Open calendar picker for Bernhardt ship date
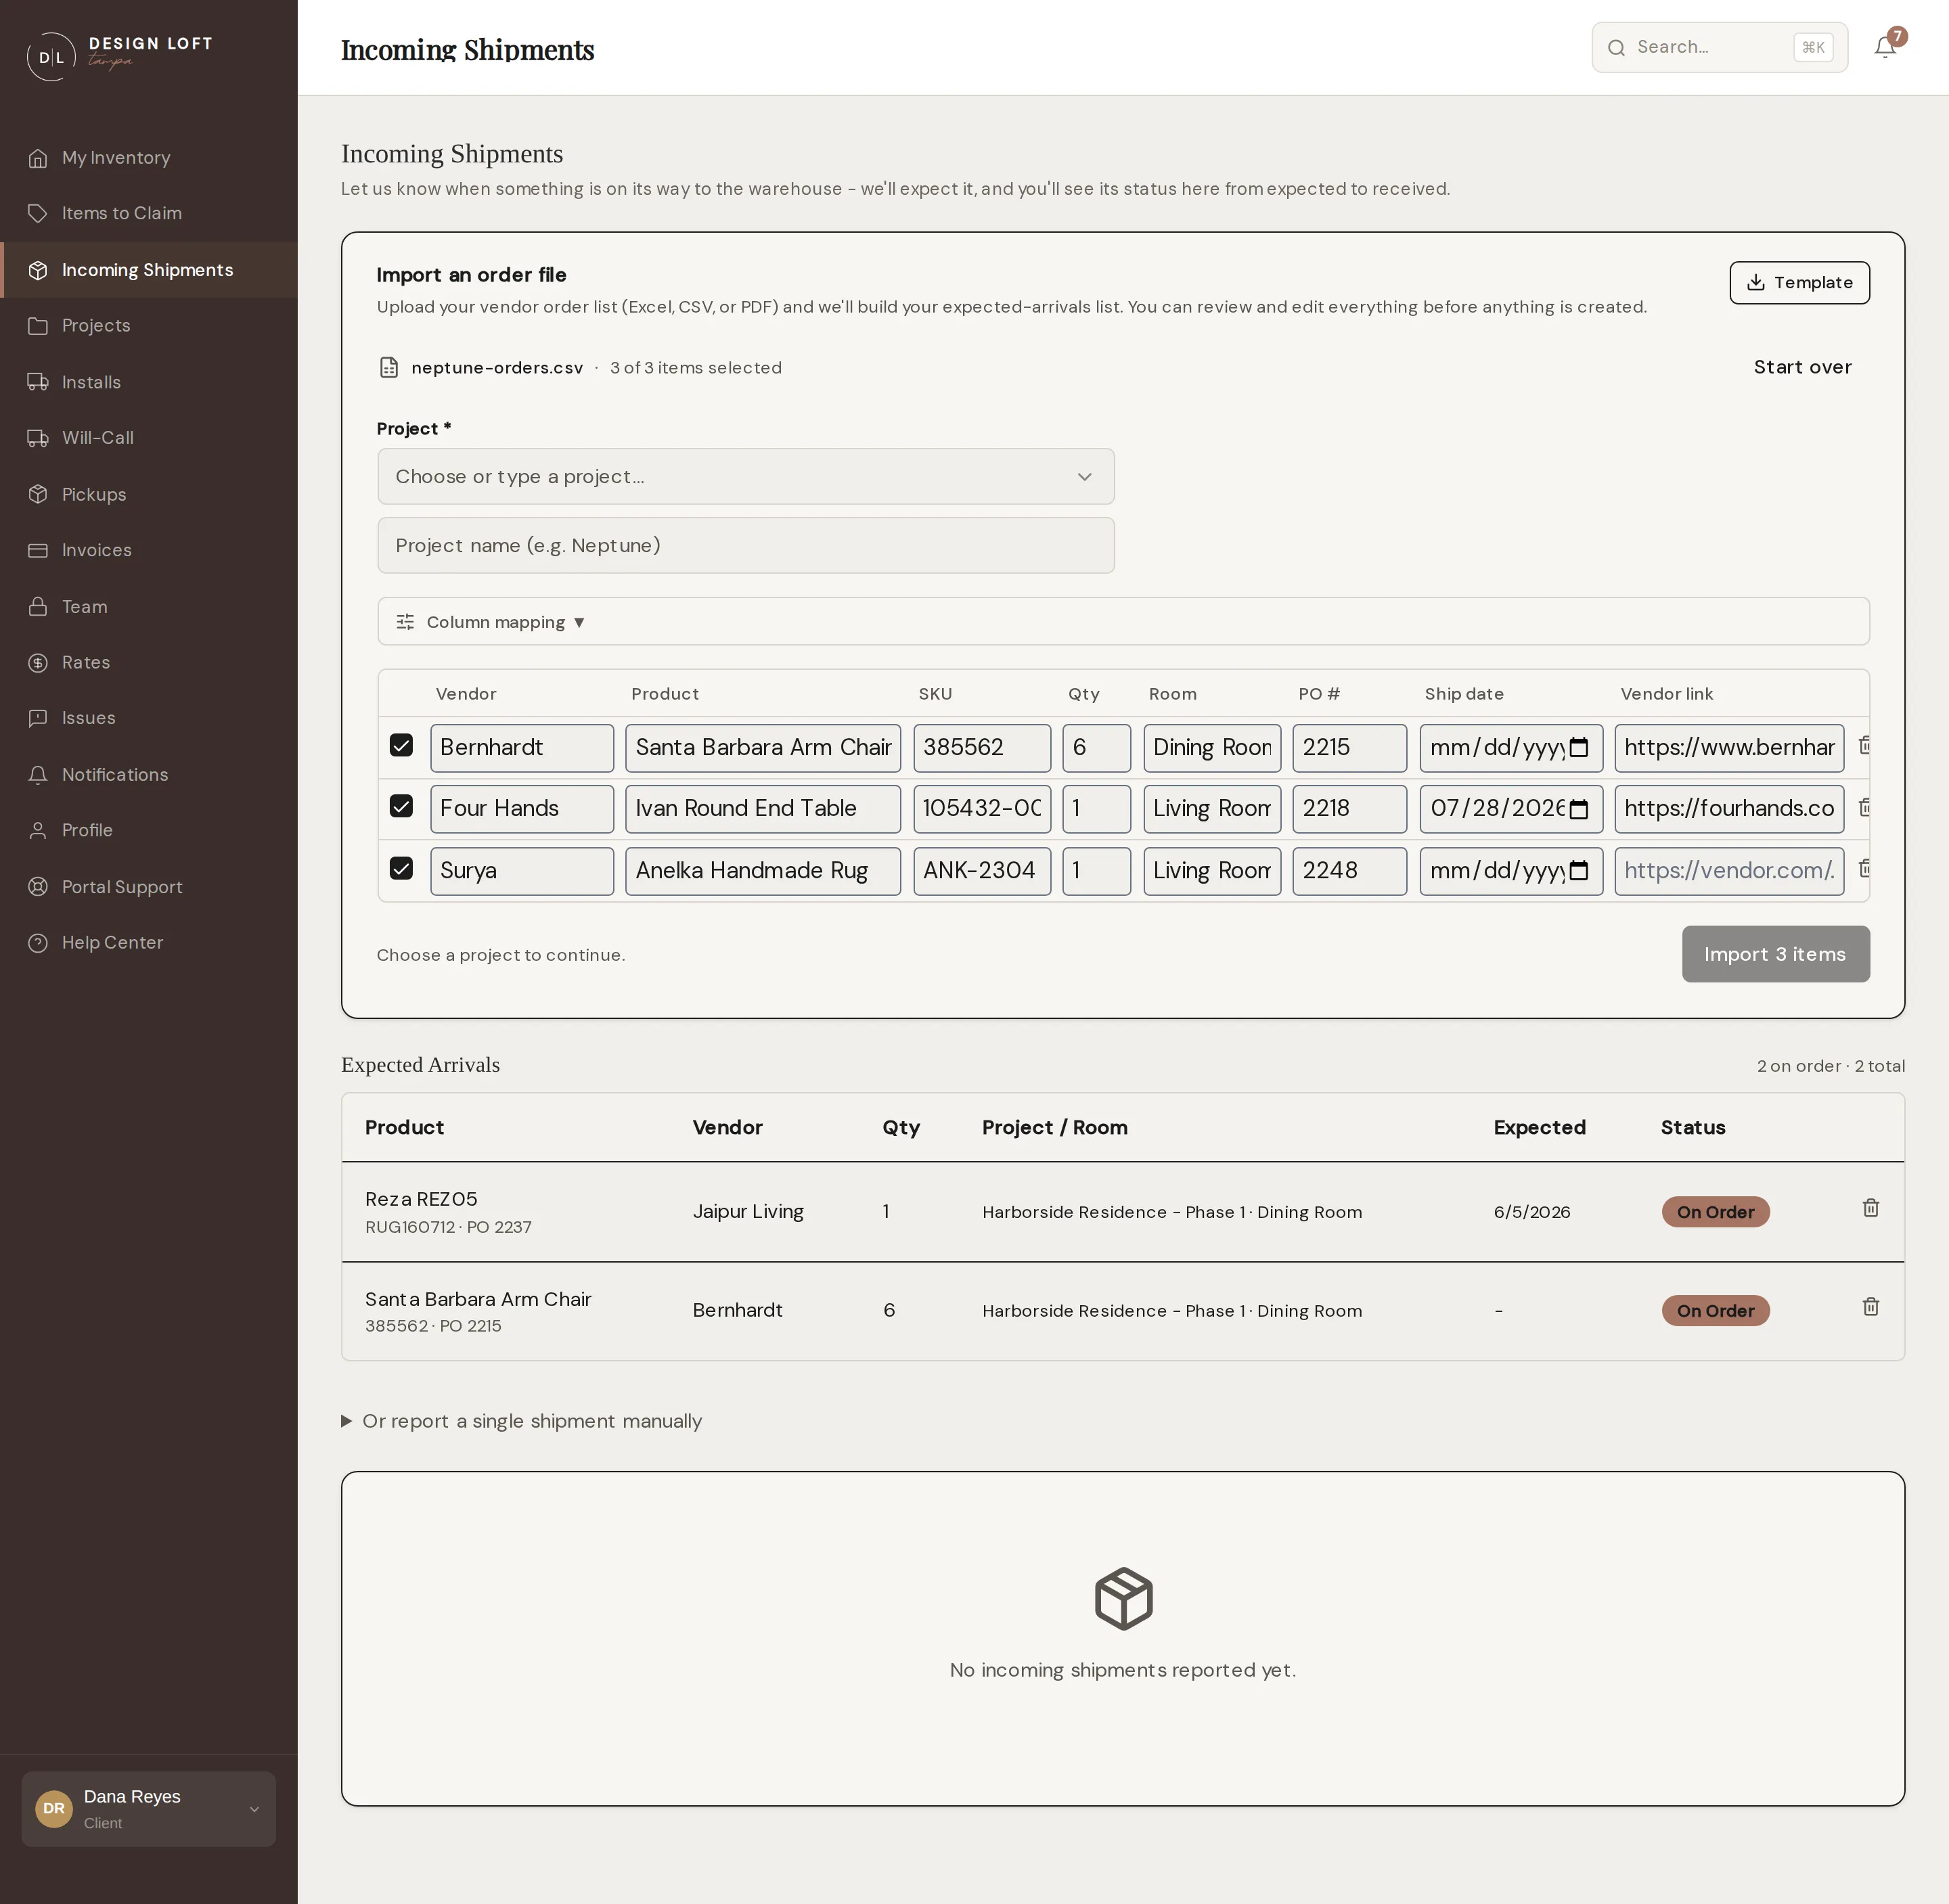The image size is (1949, 1904). [x=1579, y=748]
